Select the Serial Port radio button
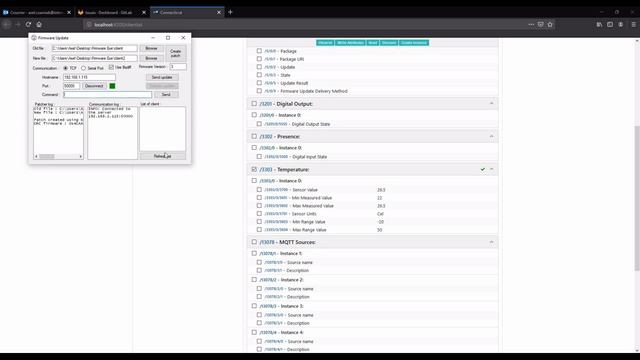 point(83,68)
